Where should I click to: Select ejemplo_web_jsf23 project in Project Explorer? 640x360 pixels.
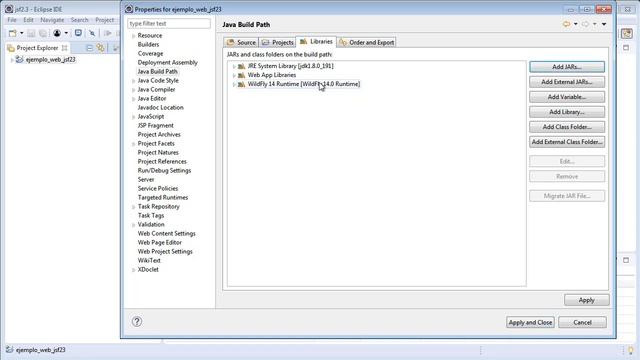pos(50,60)
